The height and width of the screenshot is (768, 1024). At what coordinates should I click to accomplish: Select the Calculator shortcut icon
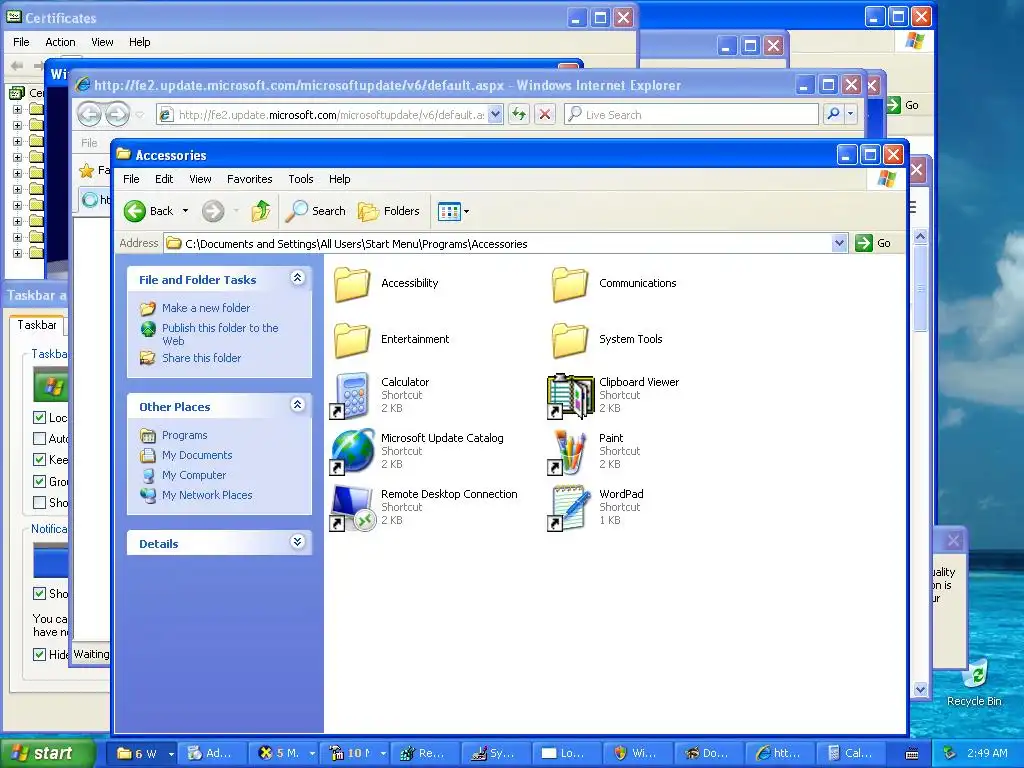click(x=352, y=395)
